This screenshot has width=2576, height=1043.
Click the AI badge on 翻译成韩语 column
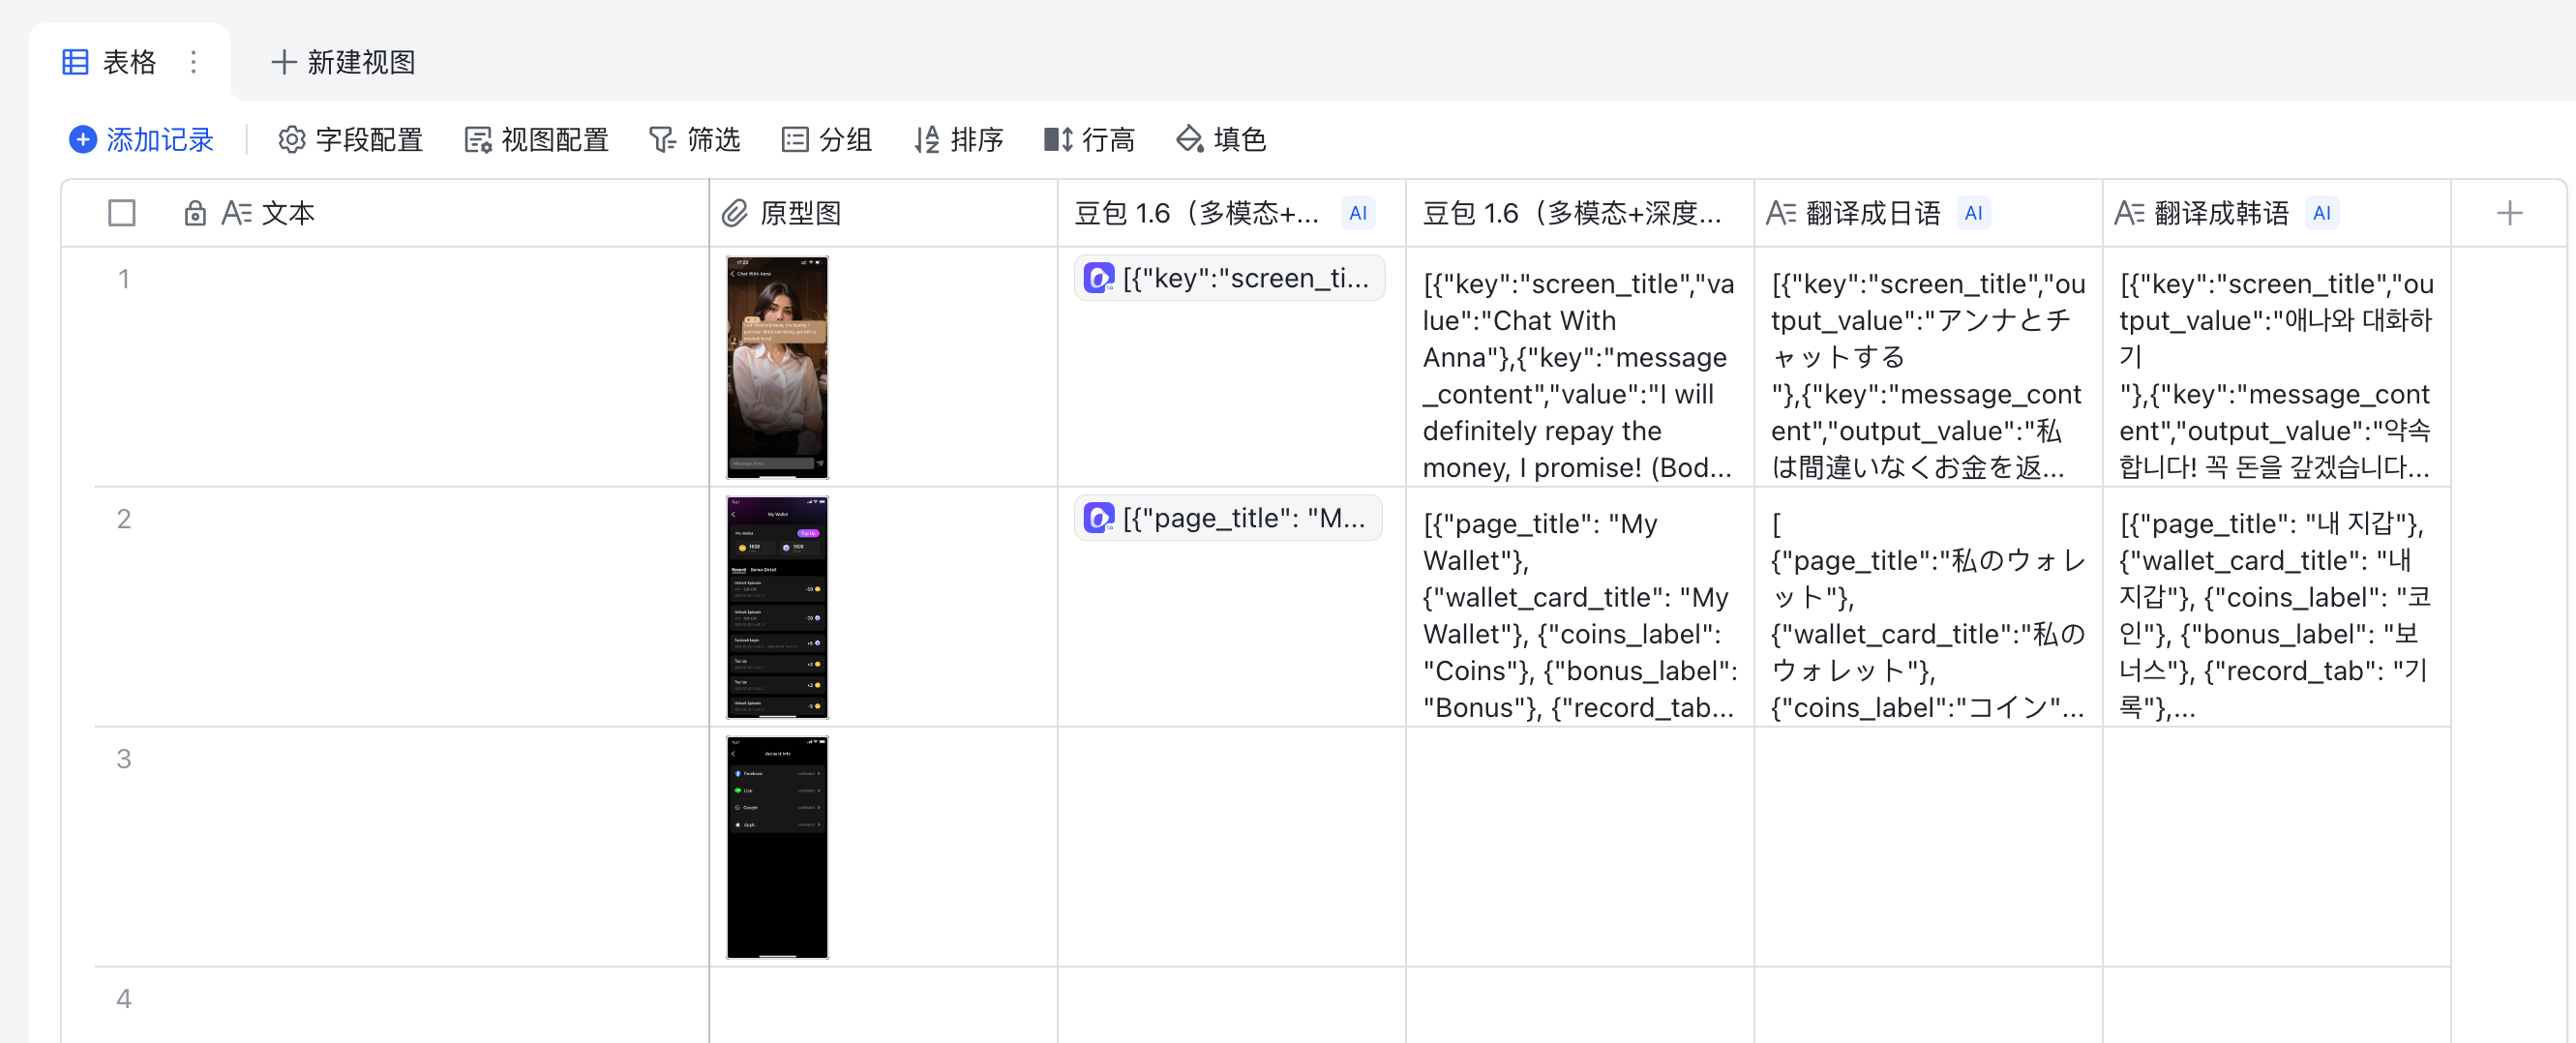(2321, 213)
